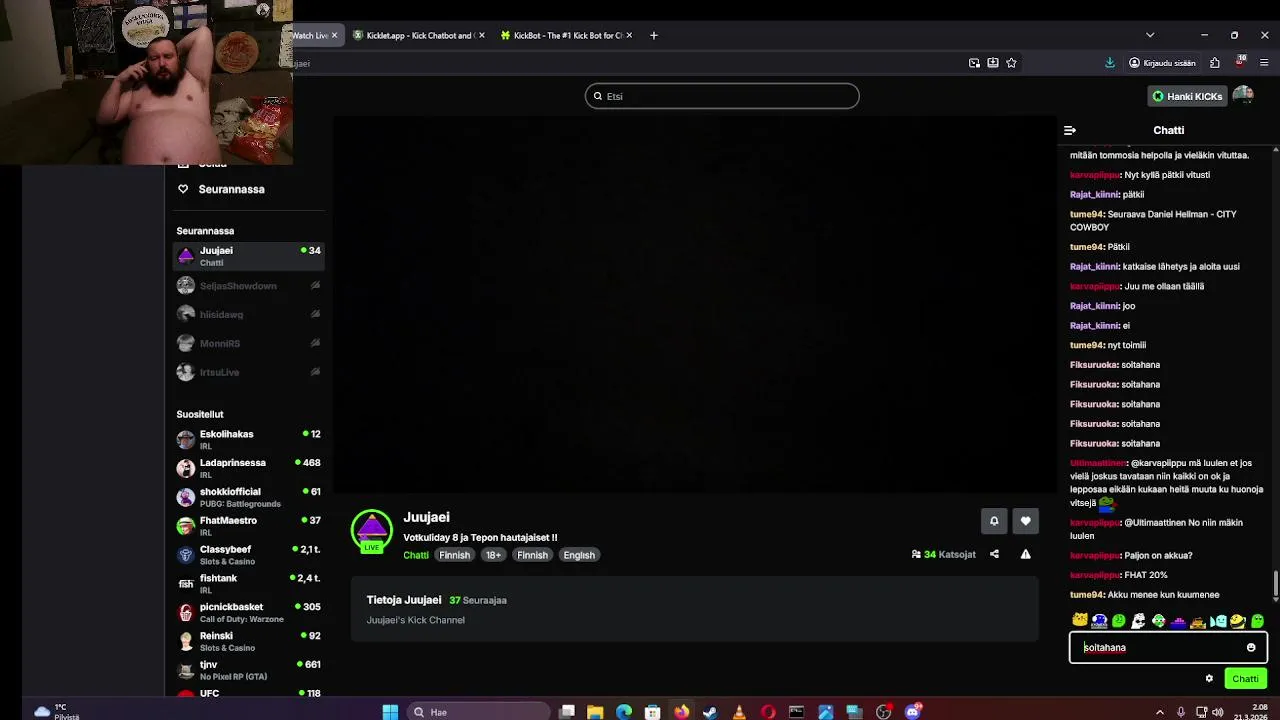
Task: Open recommended channel FhatMaestro
Action: click(248, 526)
